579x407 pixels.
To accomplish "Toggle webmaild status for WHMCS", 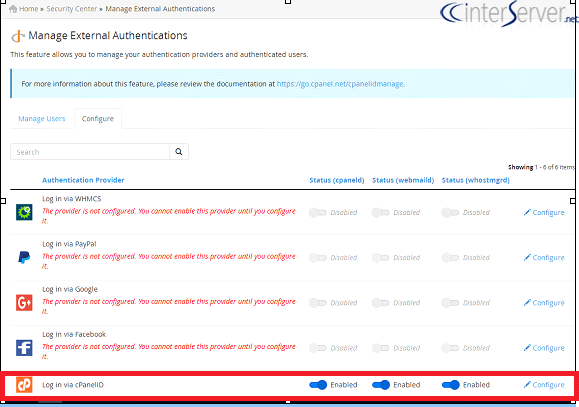I will [x=380, y=212].
